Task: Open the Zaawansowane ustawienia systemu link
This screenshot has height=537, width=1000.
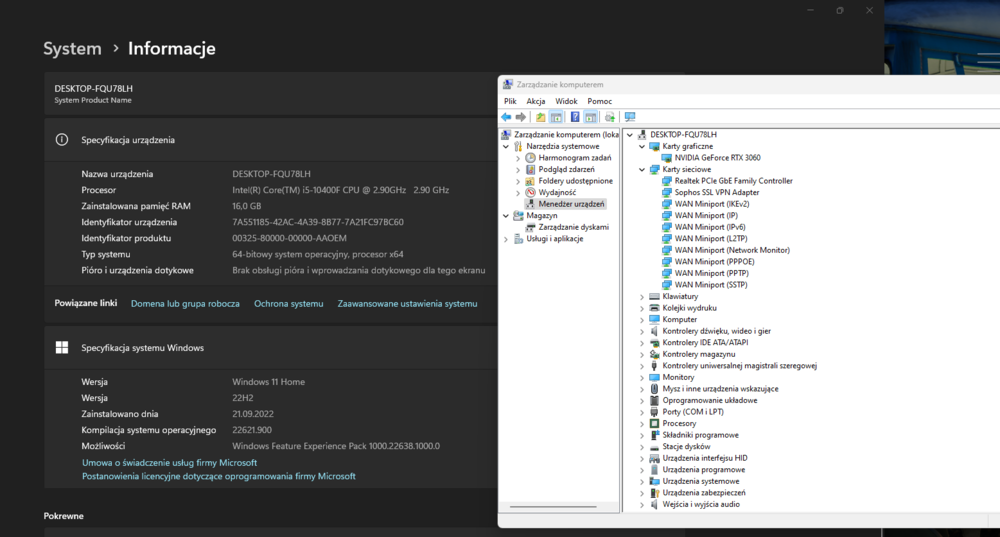Action: click(407, 304)
